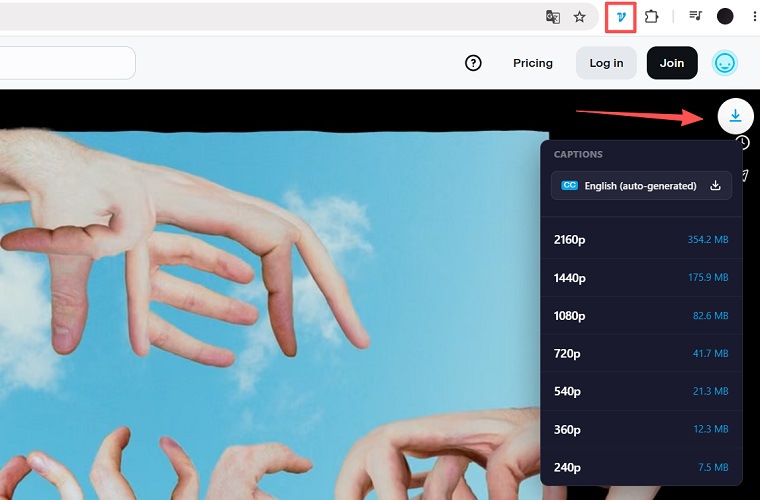
Task: Click the blue smiley face avatar
Action: pos(725,63)
